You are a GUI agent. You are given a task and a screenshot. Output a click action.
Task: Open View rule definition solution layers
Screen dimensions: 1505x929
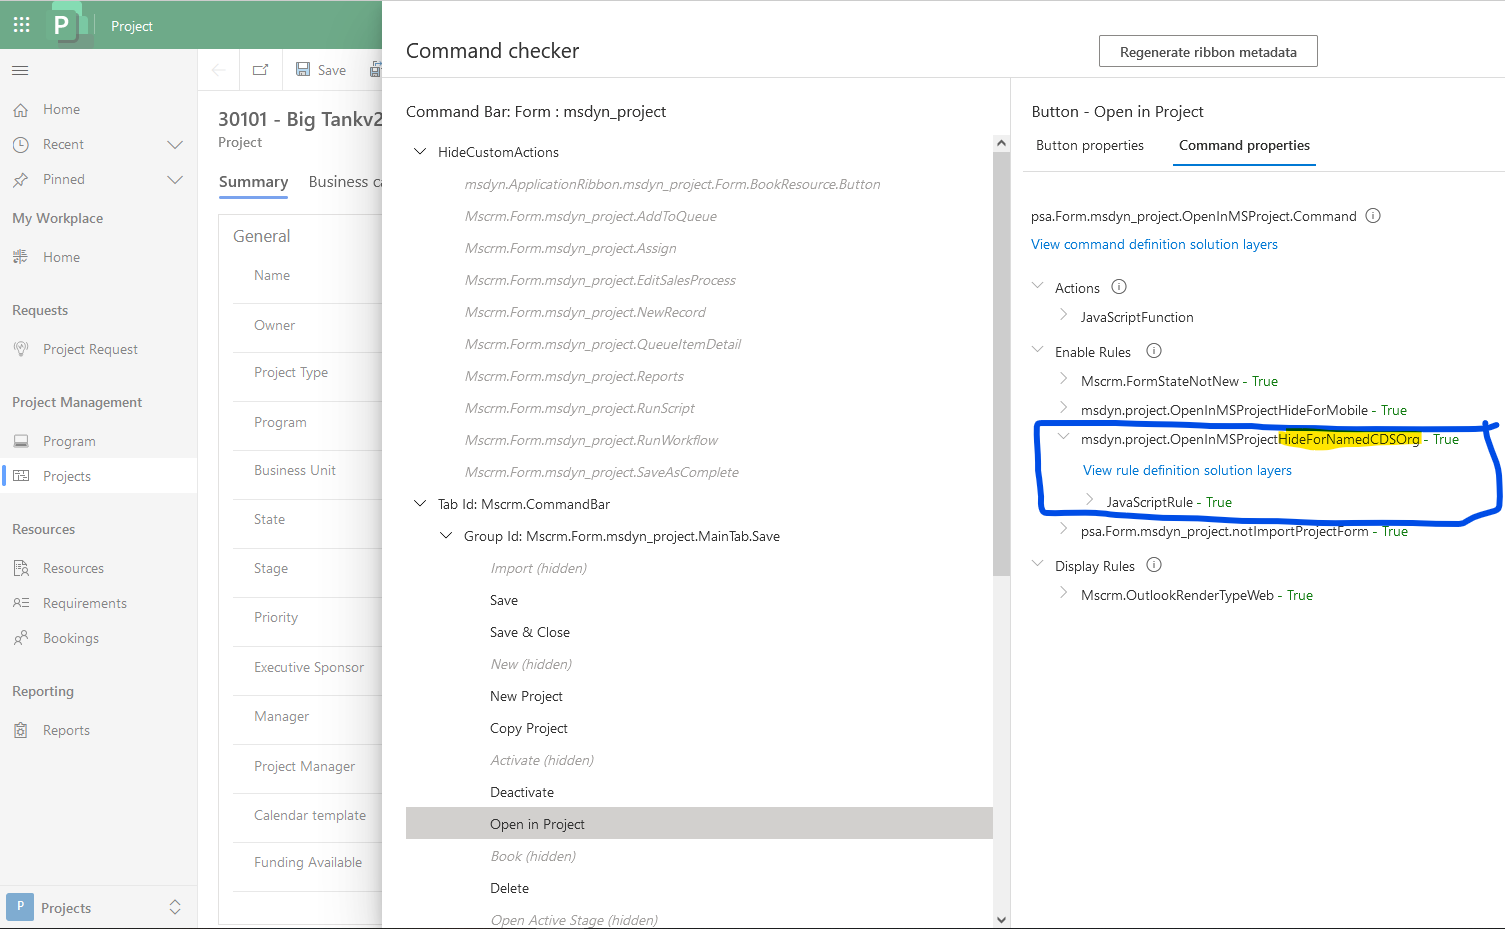coord(1187,469)
